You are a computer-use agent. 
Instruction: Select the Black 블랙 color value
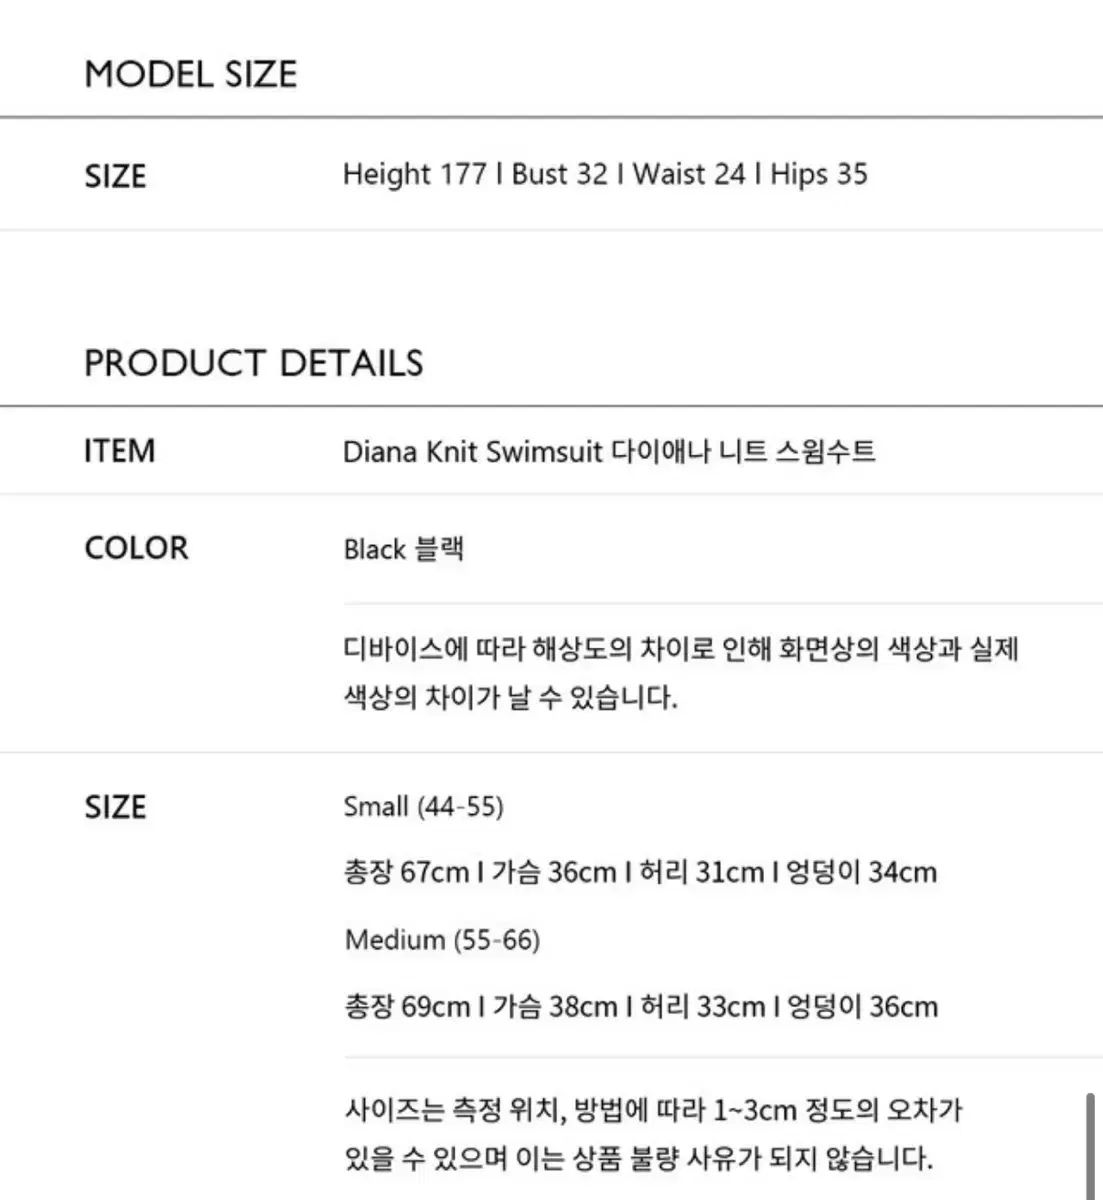click(x=403, y=549)
